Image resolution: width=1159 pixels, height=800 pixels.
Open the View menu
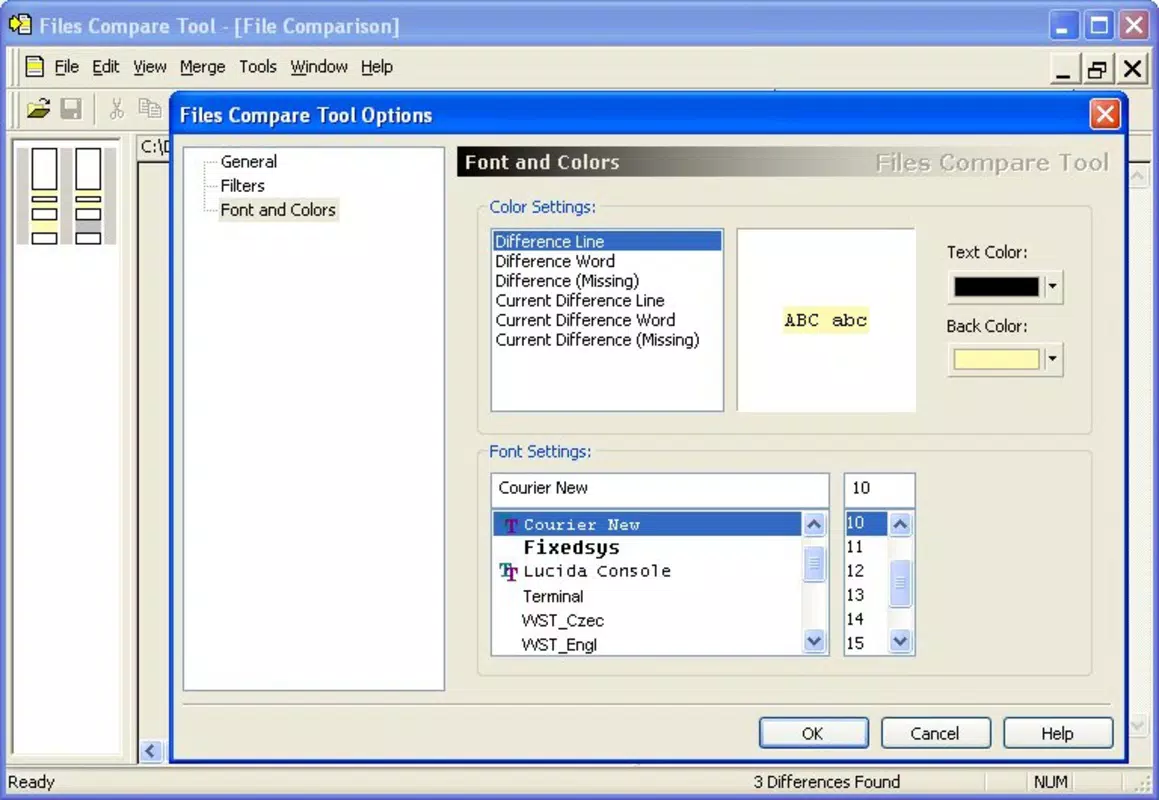[149, 67]
